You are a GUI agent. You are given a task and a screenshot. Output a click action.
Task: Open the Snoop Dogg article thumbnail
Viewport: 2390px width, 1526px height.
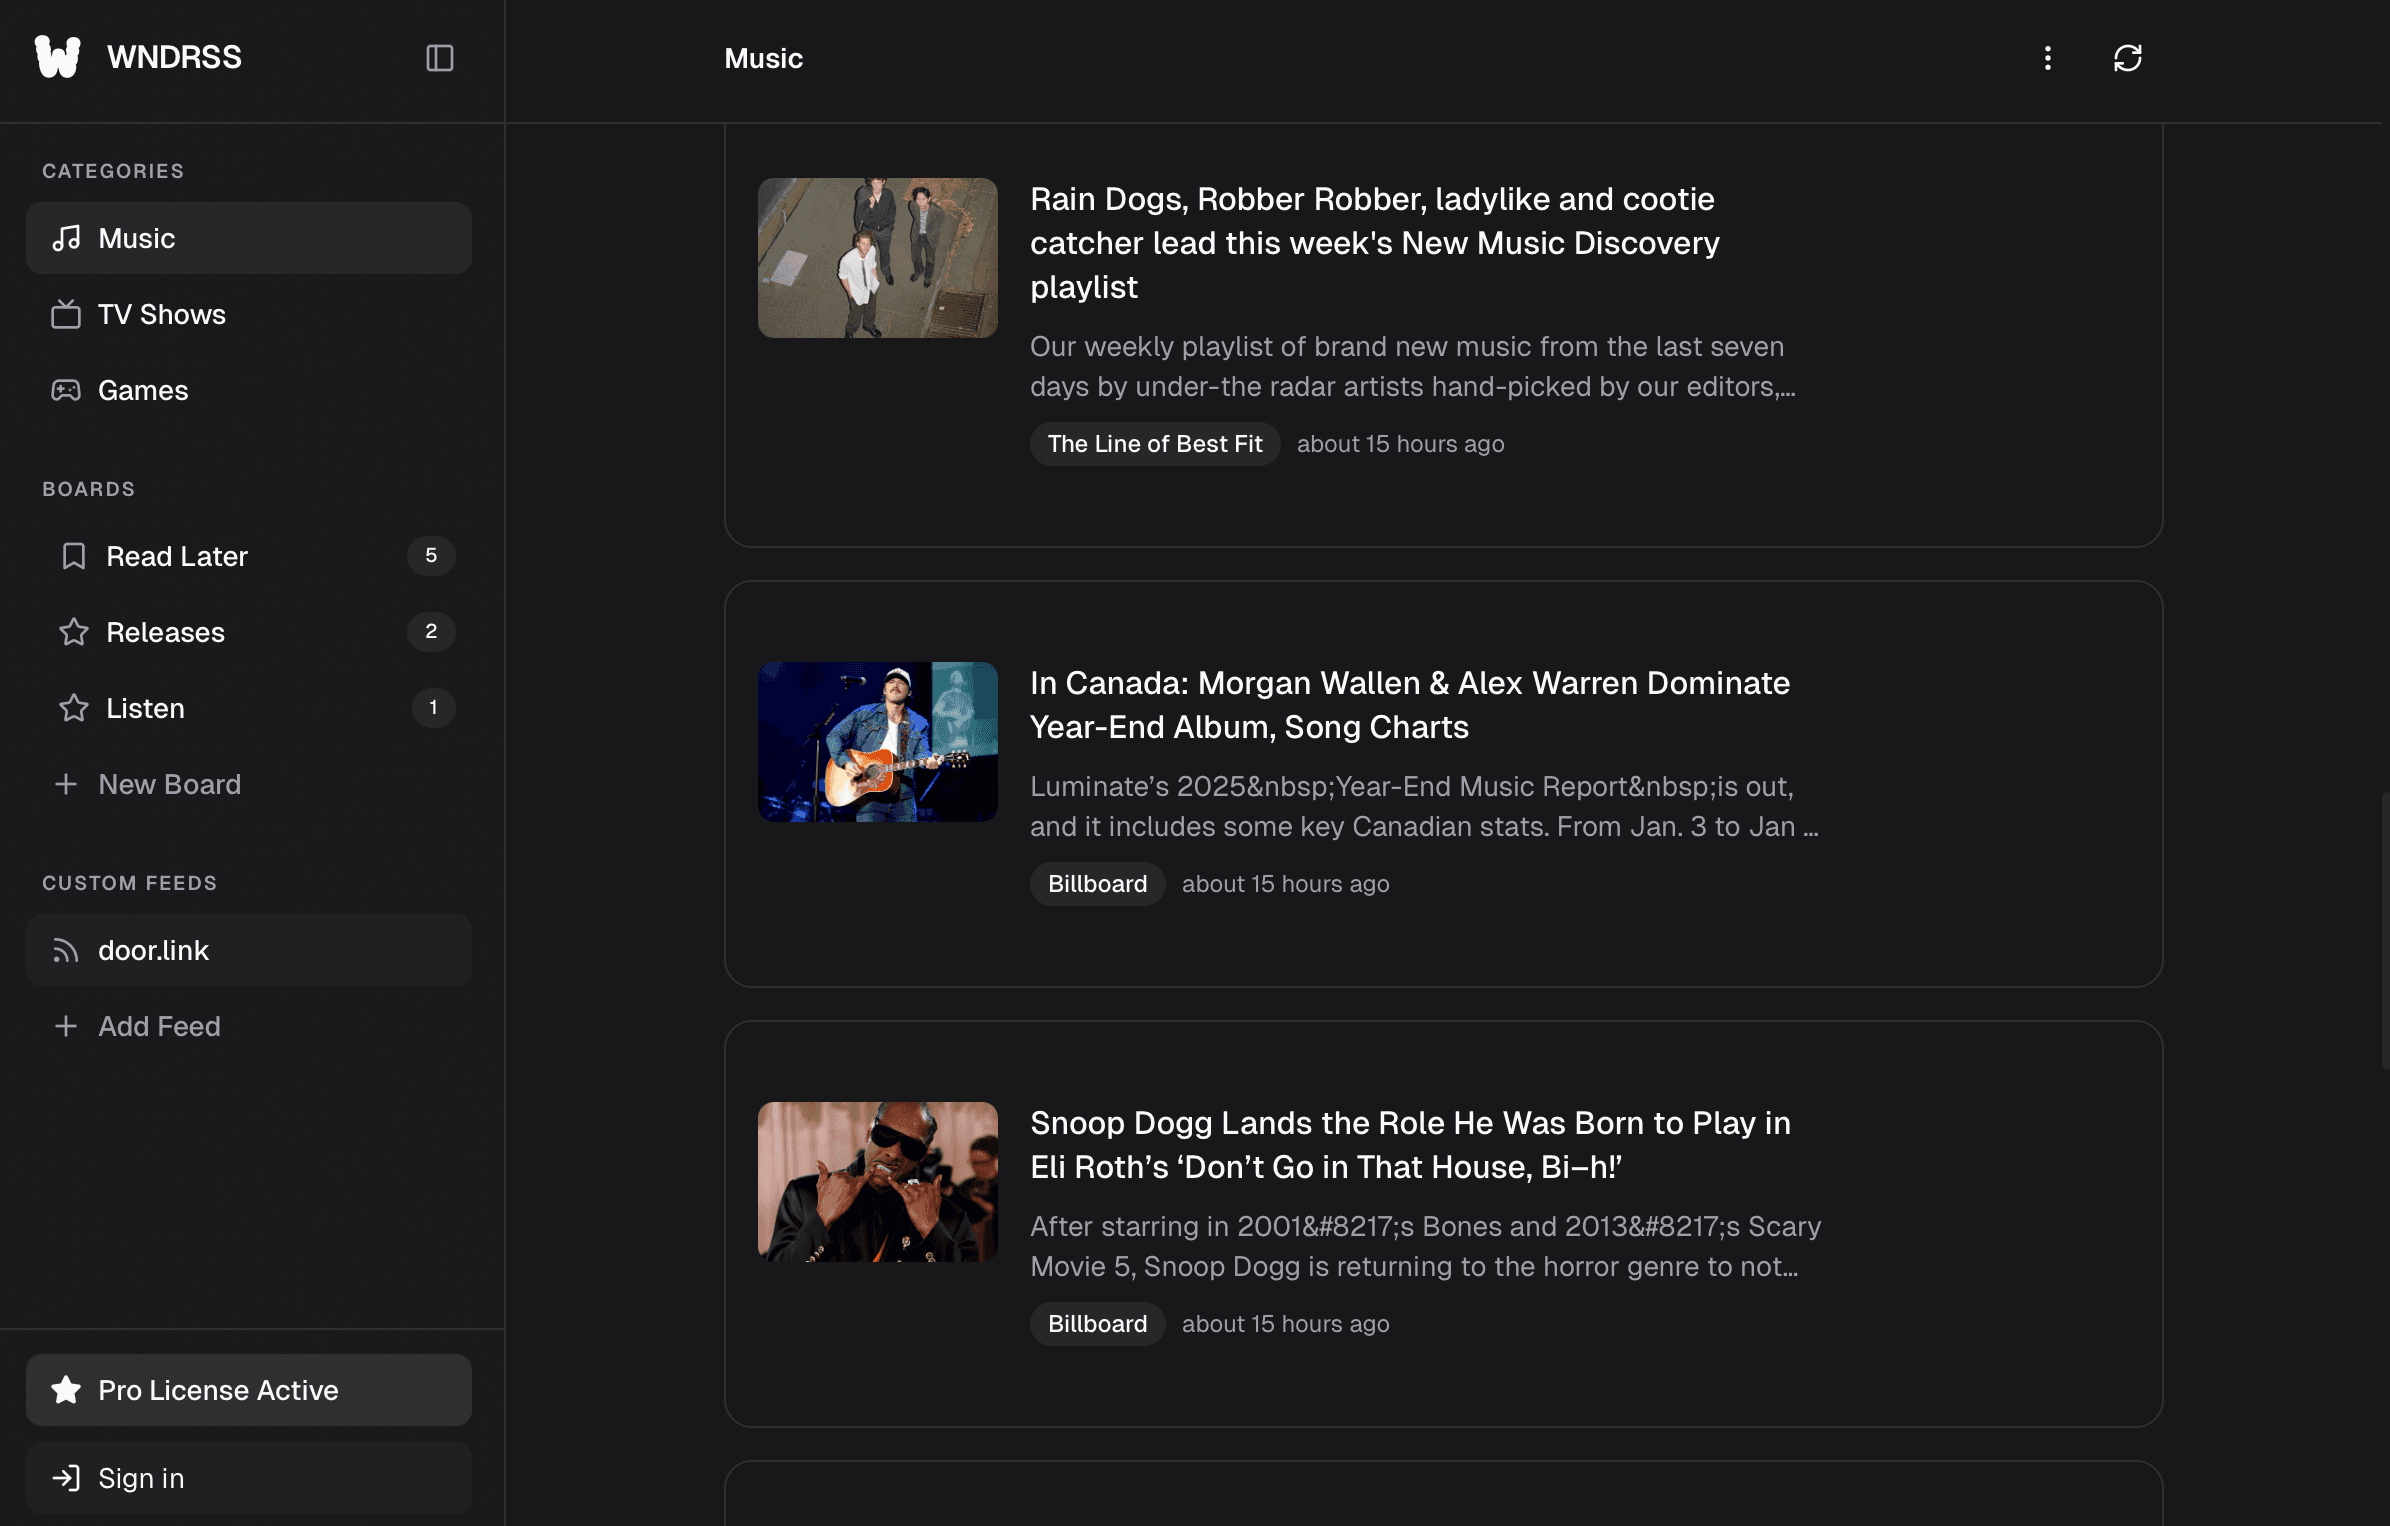[877, 1183]
